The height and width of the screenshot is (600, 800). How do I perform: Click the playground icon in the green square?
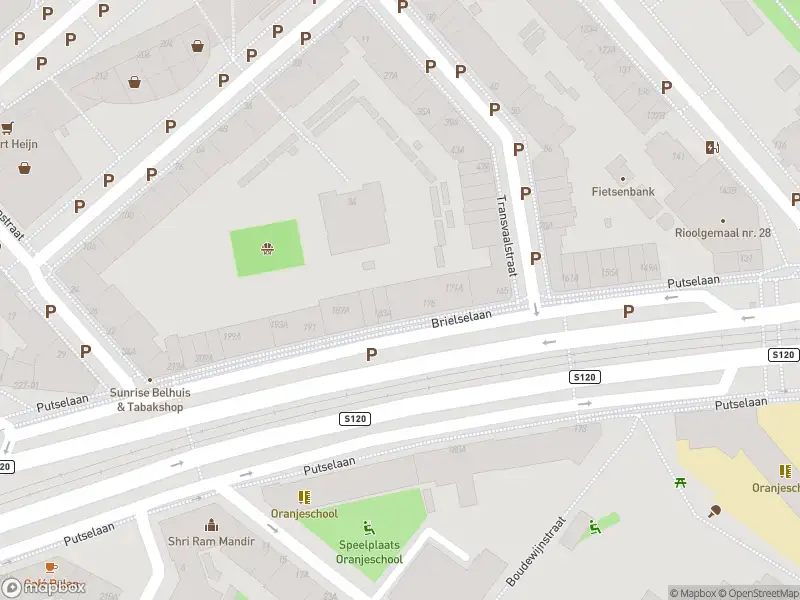[x=267, y=249]
